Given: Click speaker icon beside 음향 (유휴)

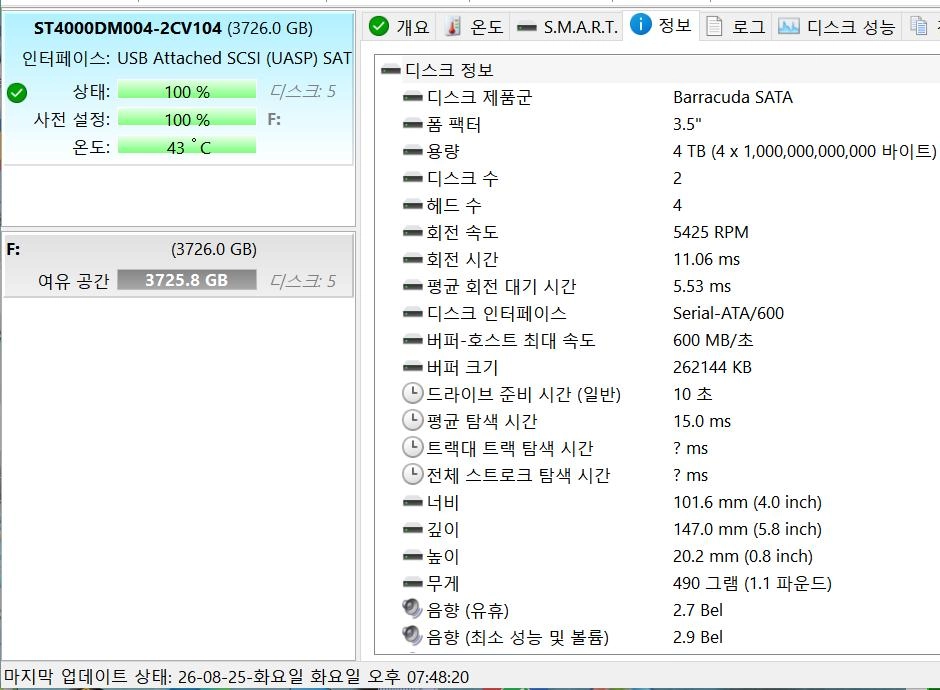Looking at the screenshot, I should (412, 608).
